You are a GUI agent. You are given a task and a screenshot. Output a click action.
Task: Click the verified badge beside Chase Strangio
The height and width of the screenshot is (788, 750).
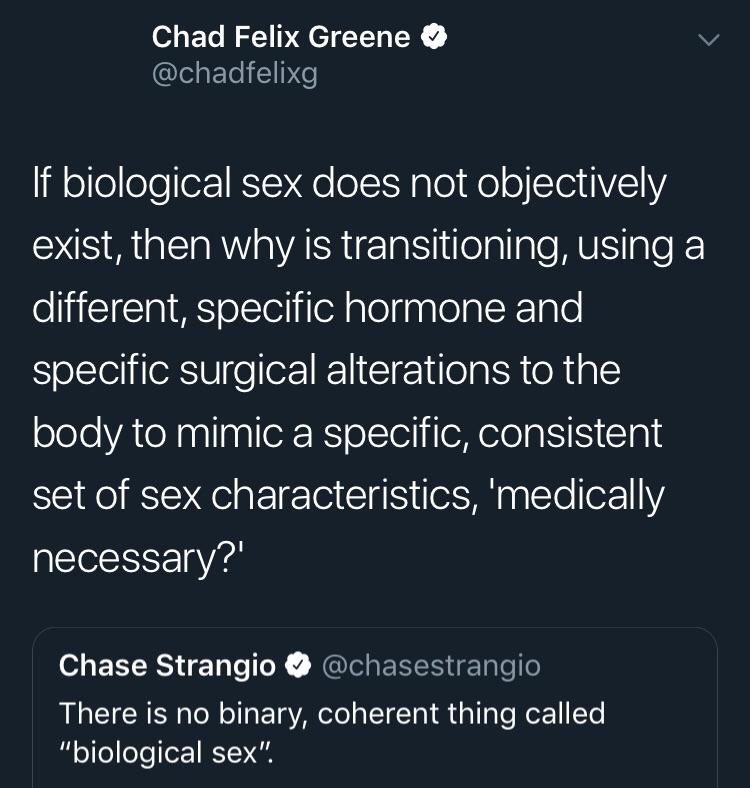click(298, 665)
